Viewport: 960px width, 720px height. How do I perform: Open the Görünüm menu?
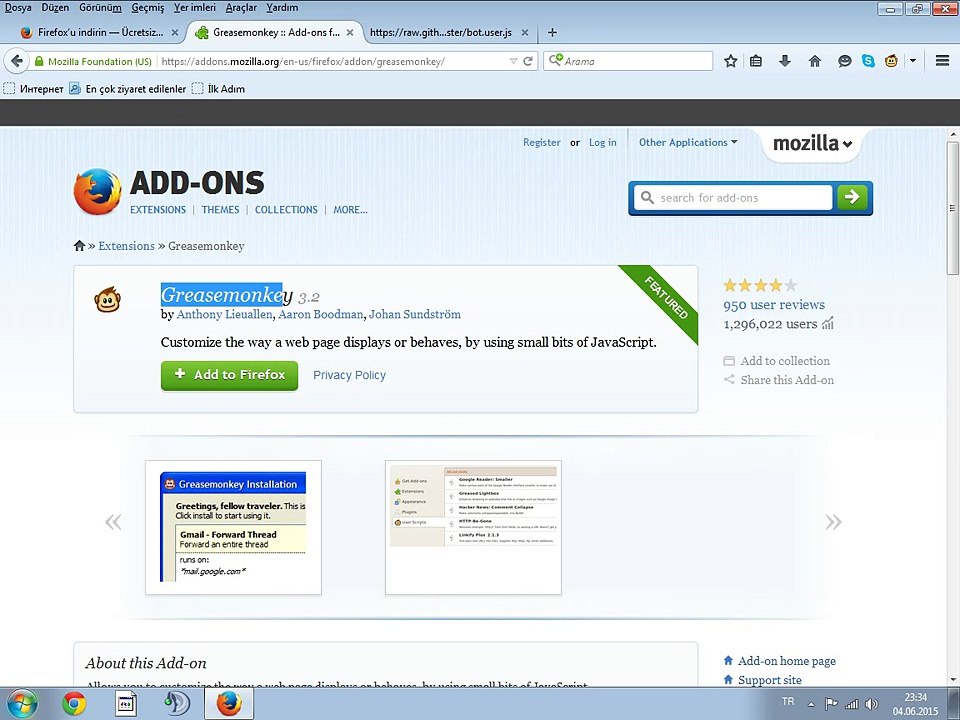click(100, 8)
